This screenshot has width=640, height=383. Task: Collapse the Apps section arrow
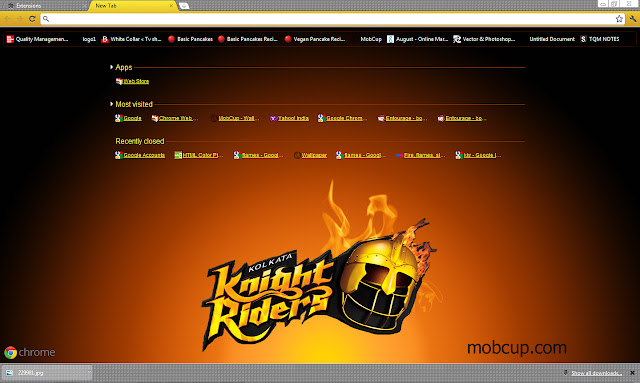tap(111, 67)
